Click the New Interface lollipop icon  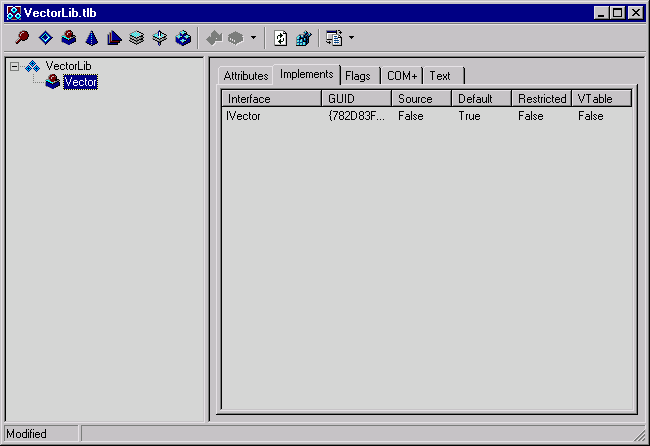22,38
